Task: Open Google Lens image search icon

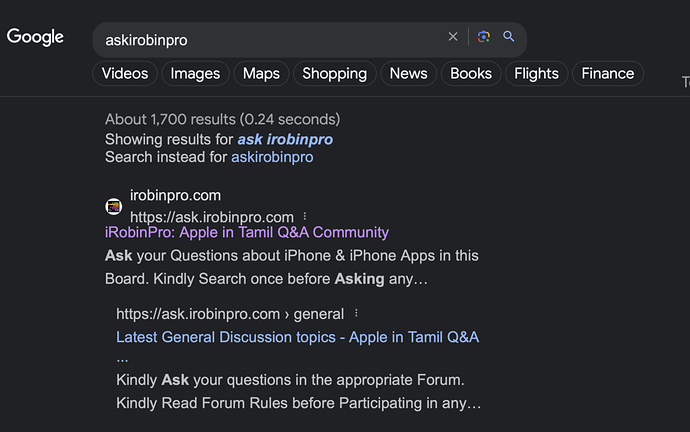Action: 484,37
